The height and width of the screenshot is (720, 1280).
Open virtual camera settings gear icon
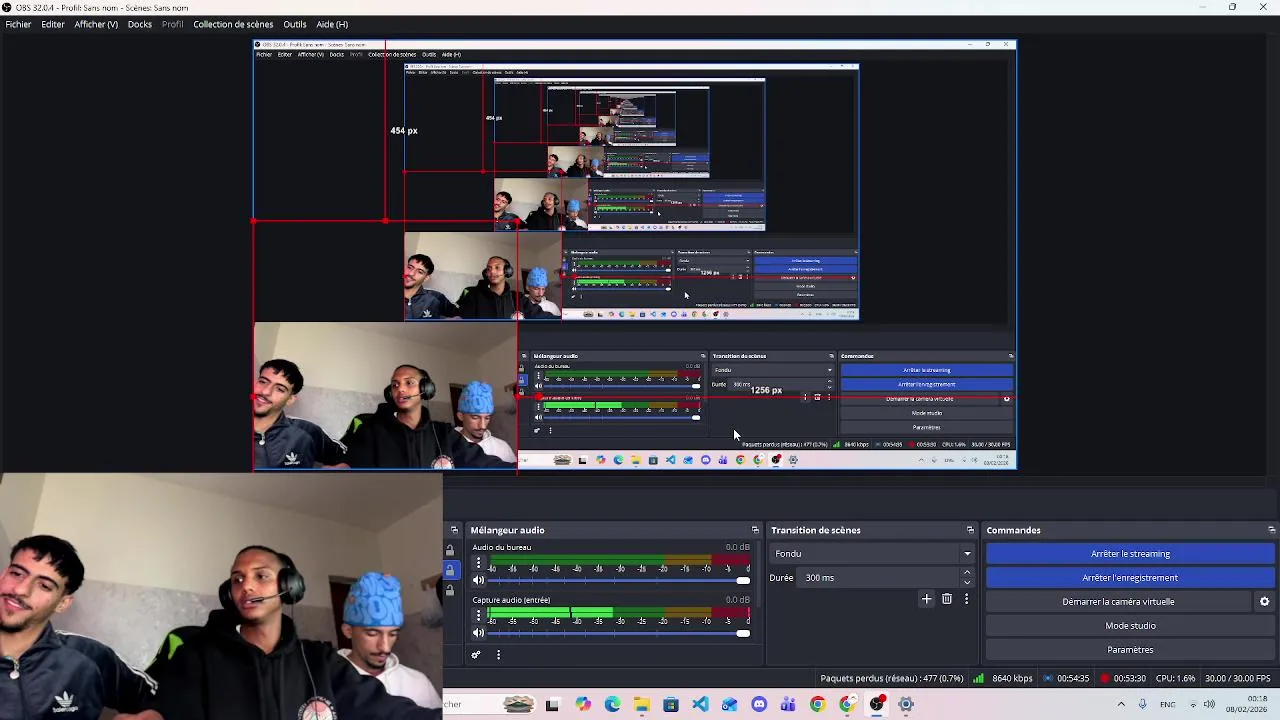click(1264, 602)
